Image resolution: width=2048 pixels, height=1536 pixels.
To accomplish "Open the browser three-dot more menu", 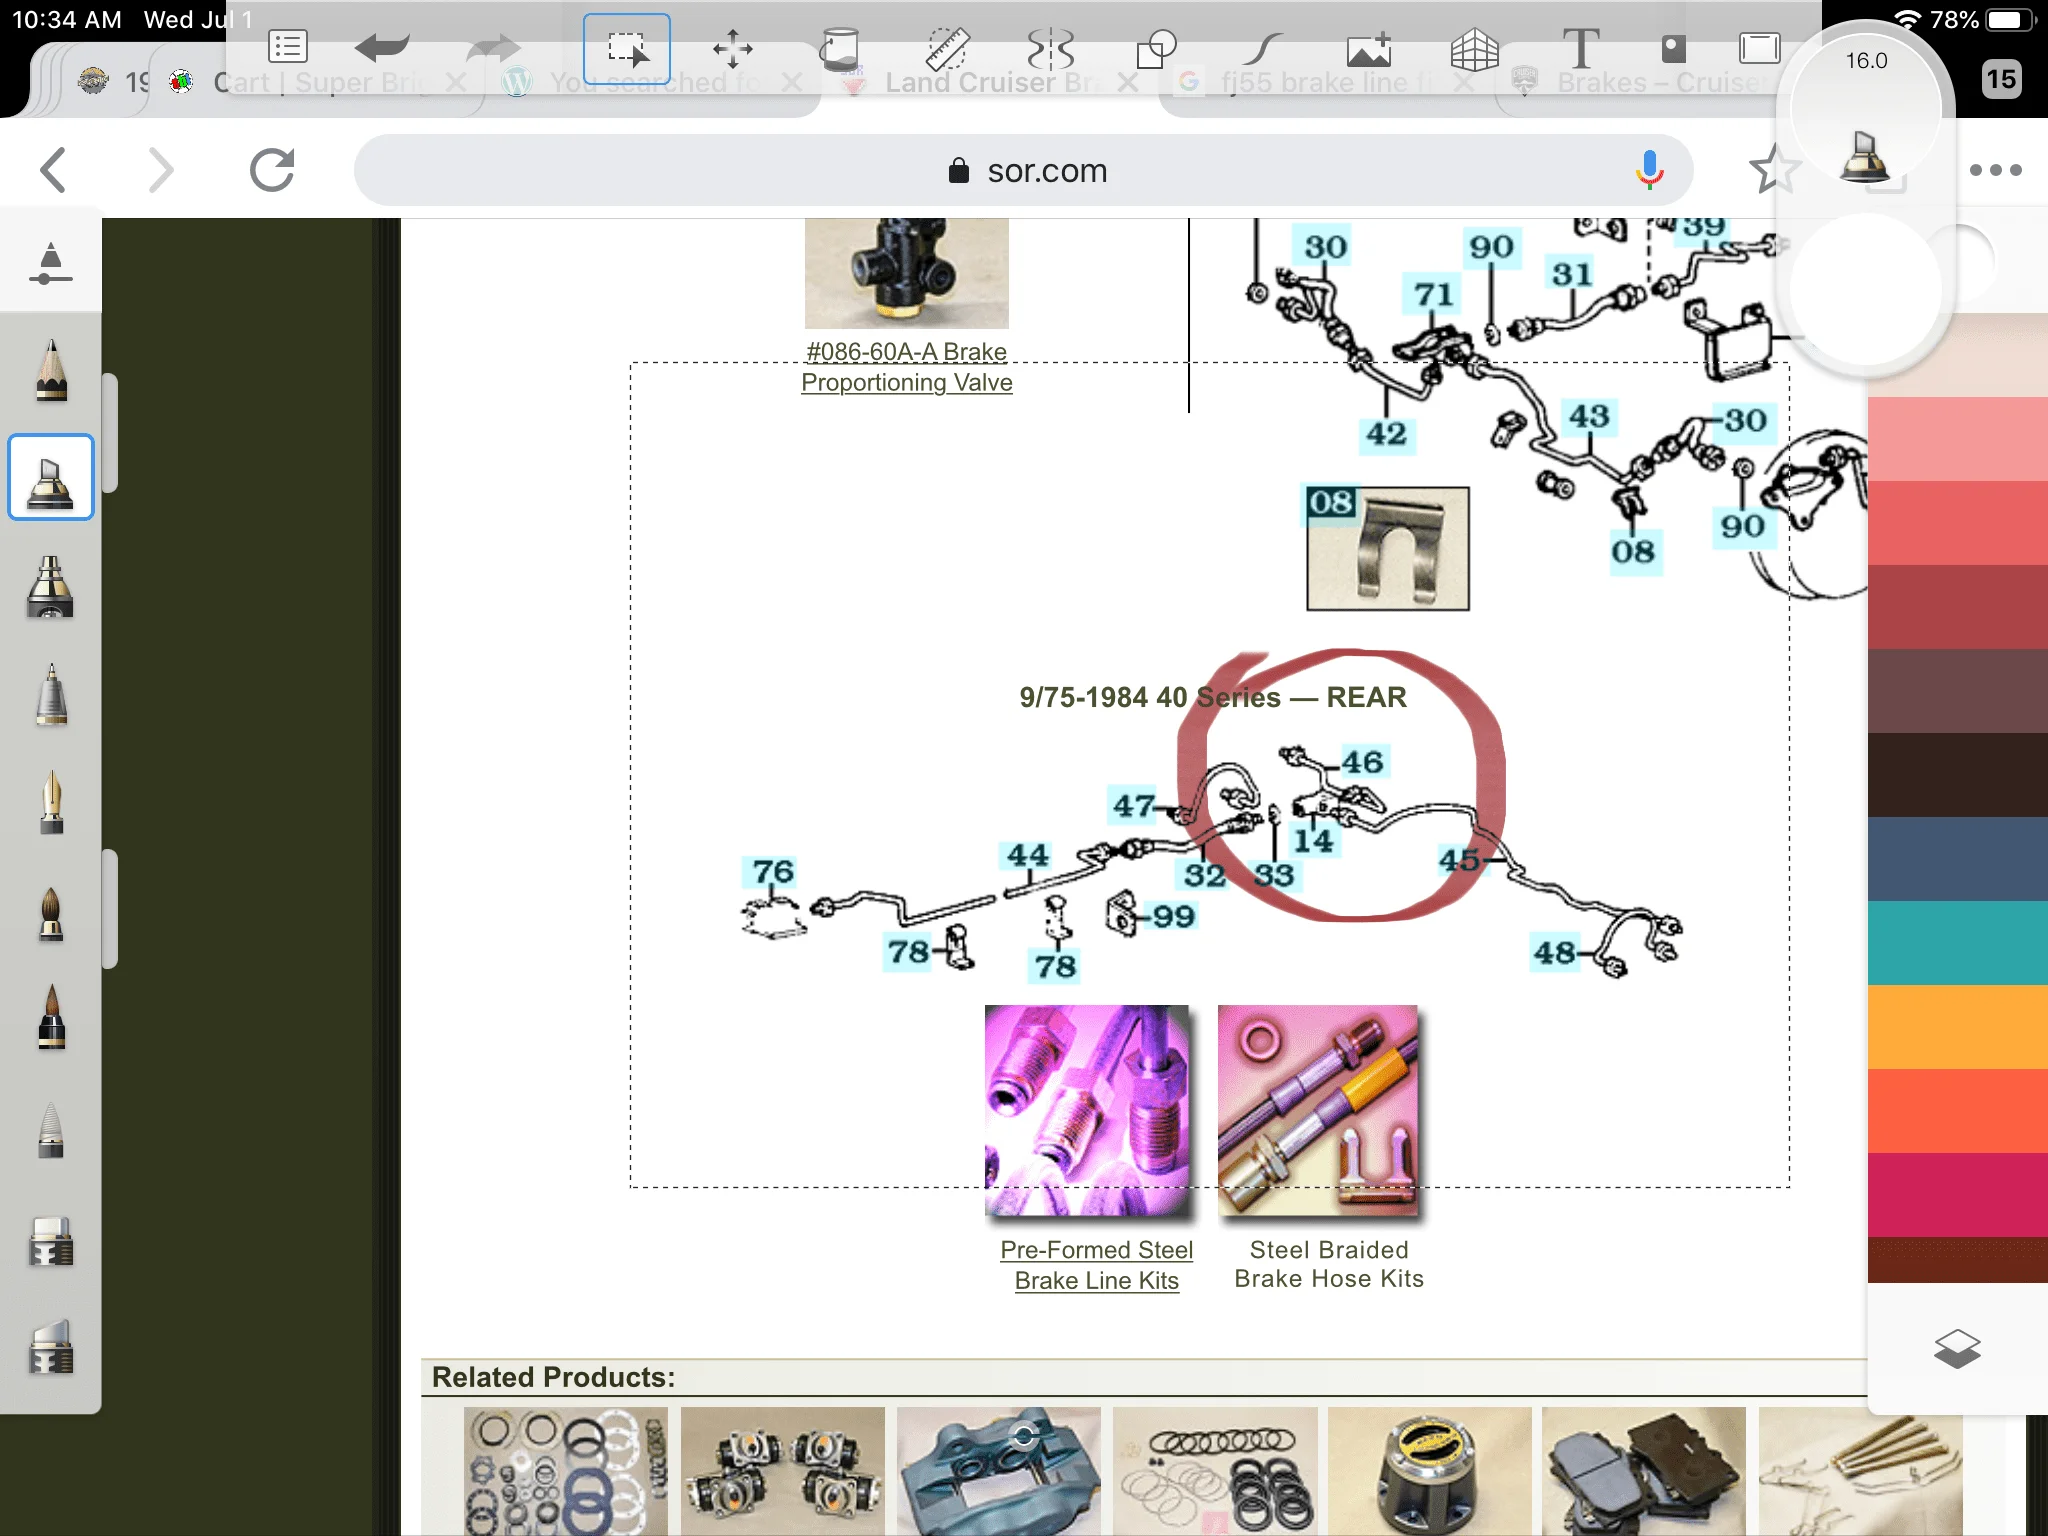I will (1995, 170).
